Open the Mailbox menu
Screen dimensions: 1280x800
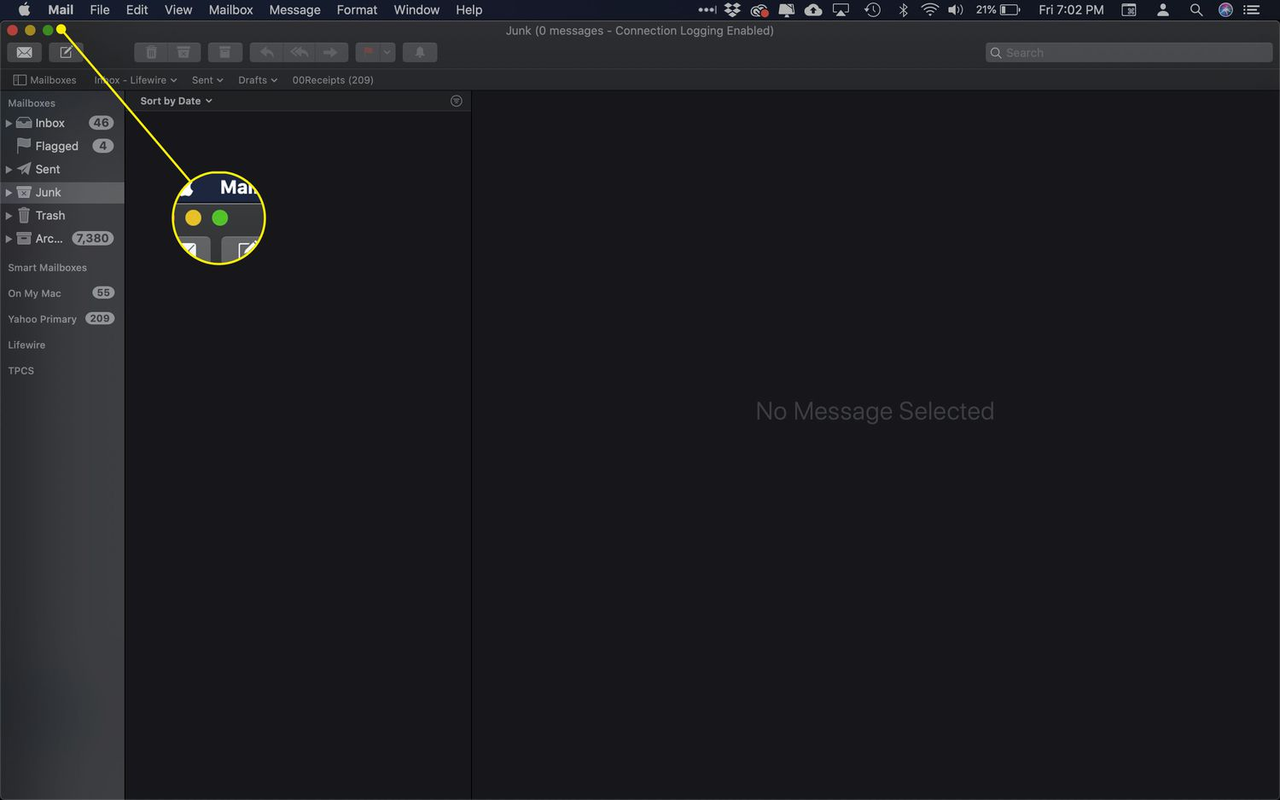tap(231, 10)
